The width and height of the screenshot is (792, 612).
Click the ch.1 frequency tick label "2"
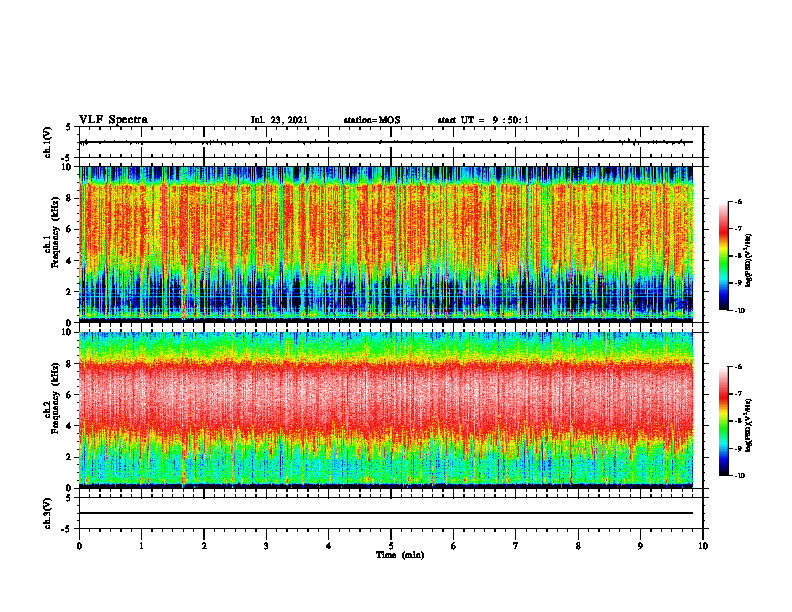click(x=69, y=291)
